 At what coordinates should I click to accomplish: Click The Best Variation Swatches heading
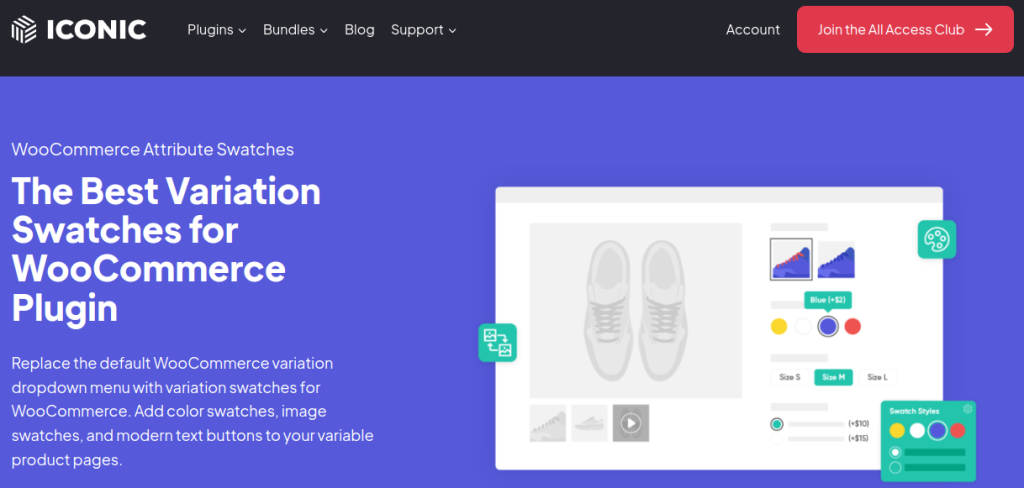tap(167, 250)
